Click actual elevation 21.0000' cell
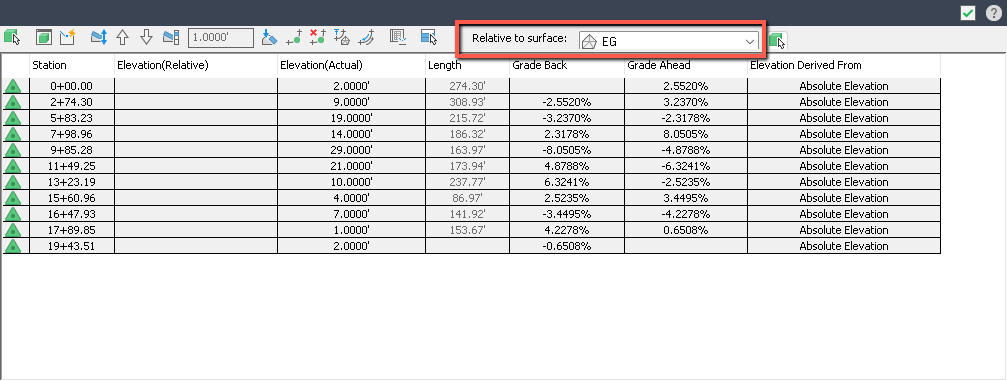 [x=351, y=166]
